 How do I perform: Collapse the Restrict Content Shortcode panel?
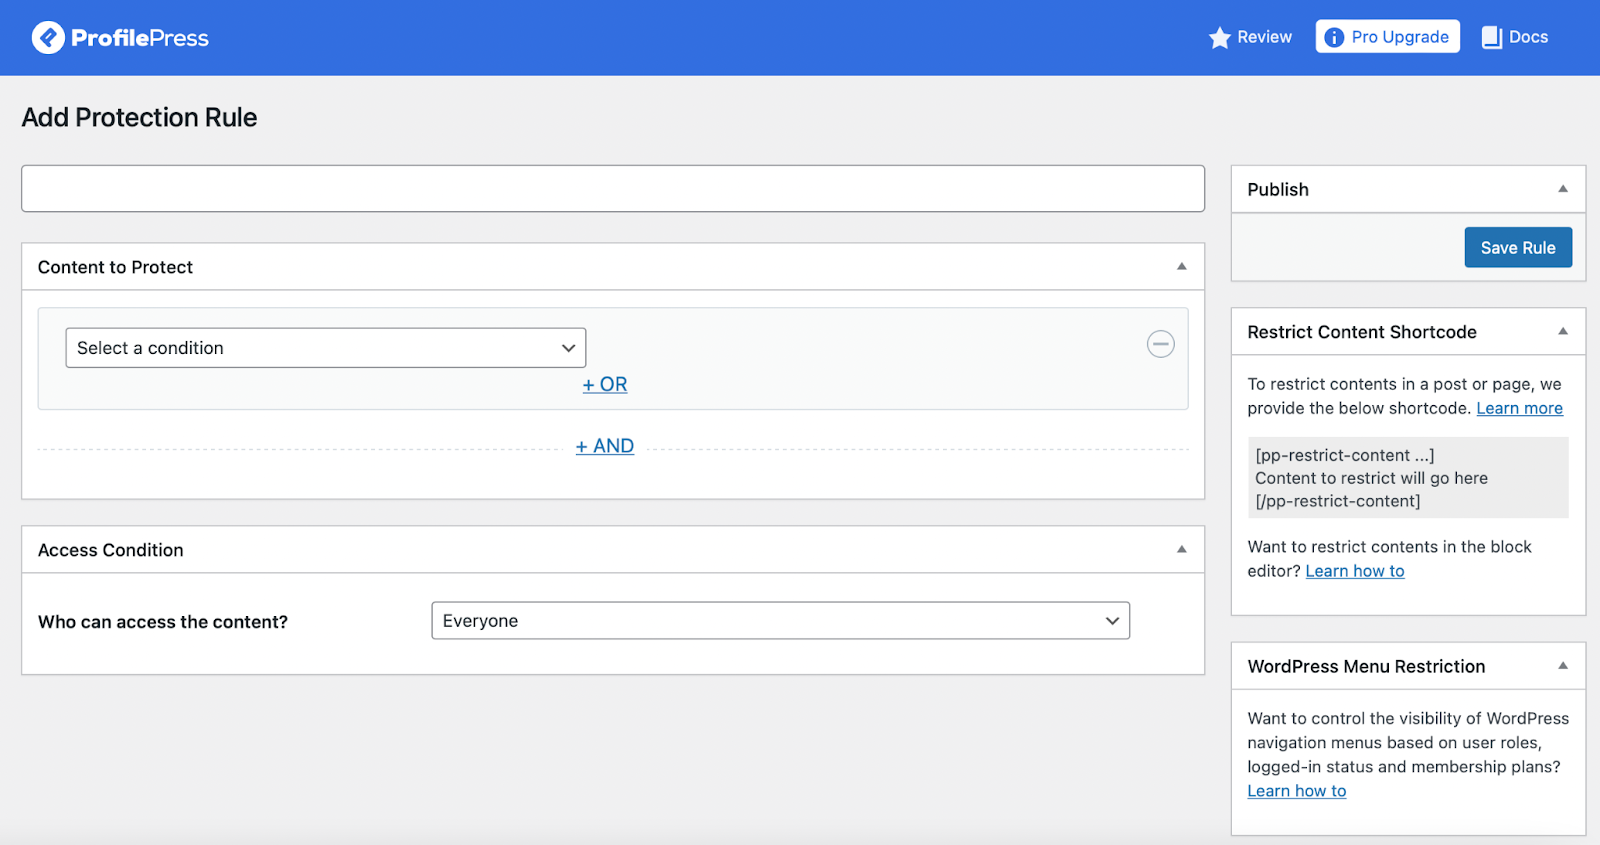pyautogui.click(x=1563, y=331)
